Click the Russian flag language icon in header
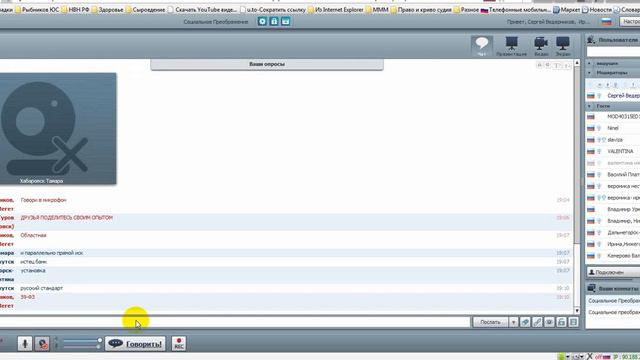This screenshot has height=360, width=640. pos(607,22)
